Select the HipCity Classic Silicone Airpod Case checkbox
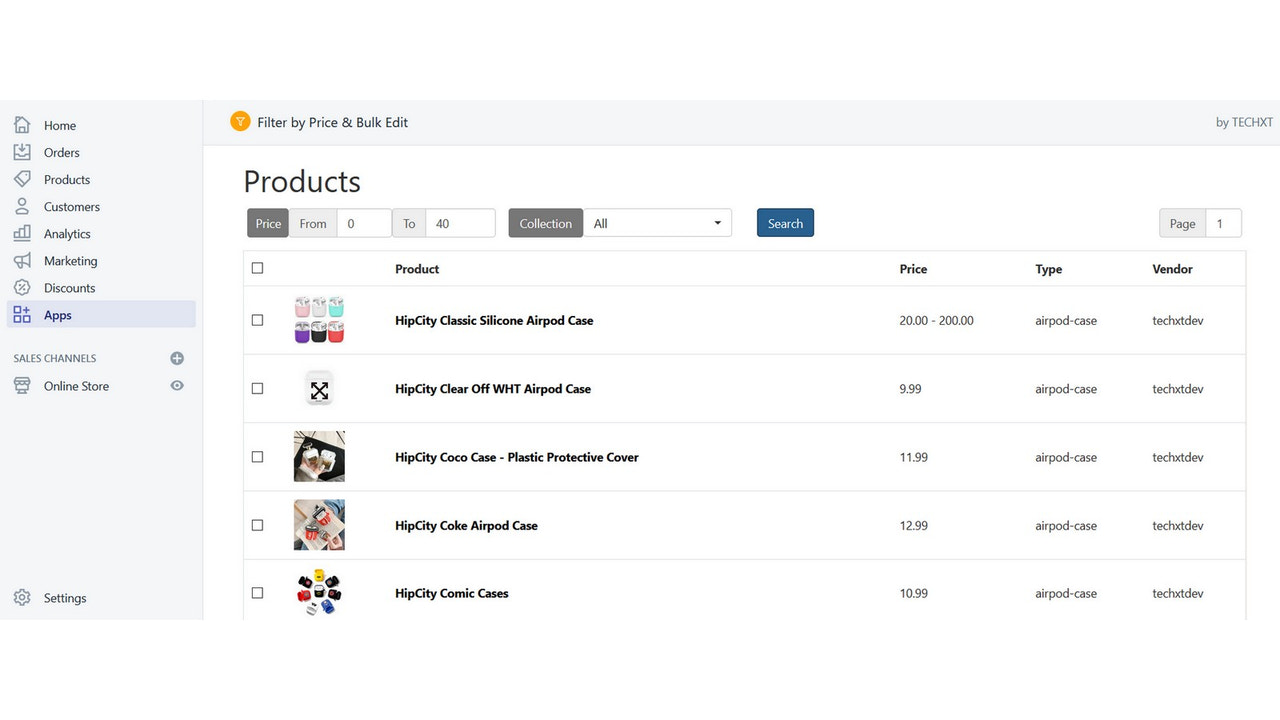1280x720 pixels. pyautogui.click(x=257, y=320)
